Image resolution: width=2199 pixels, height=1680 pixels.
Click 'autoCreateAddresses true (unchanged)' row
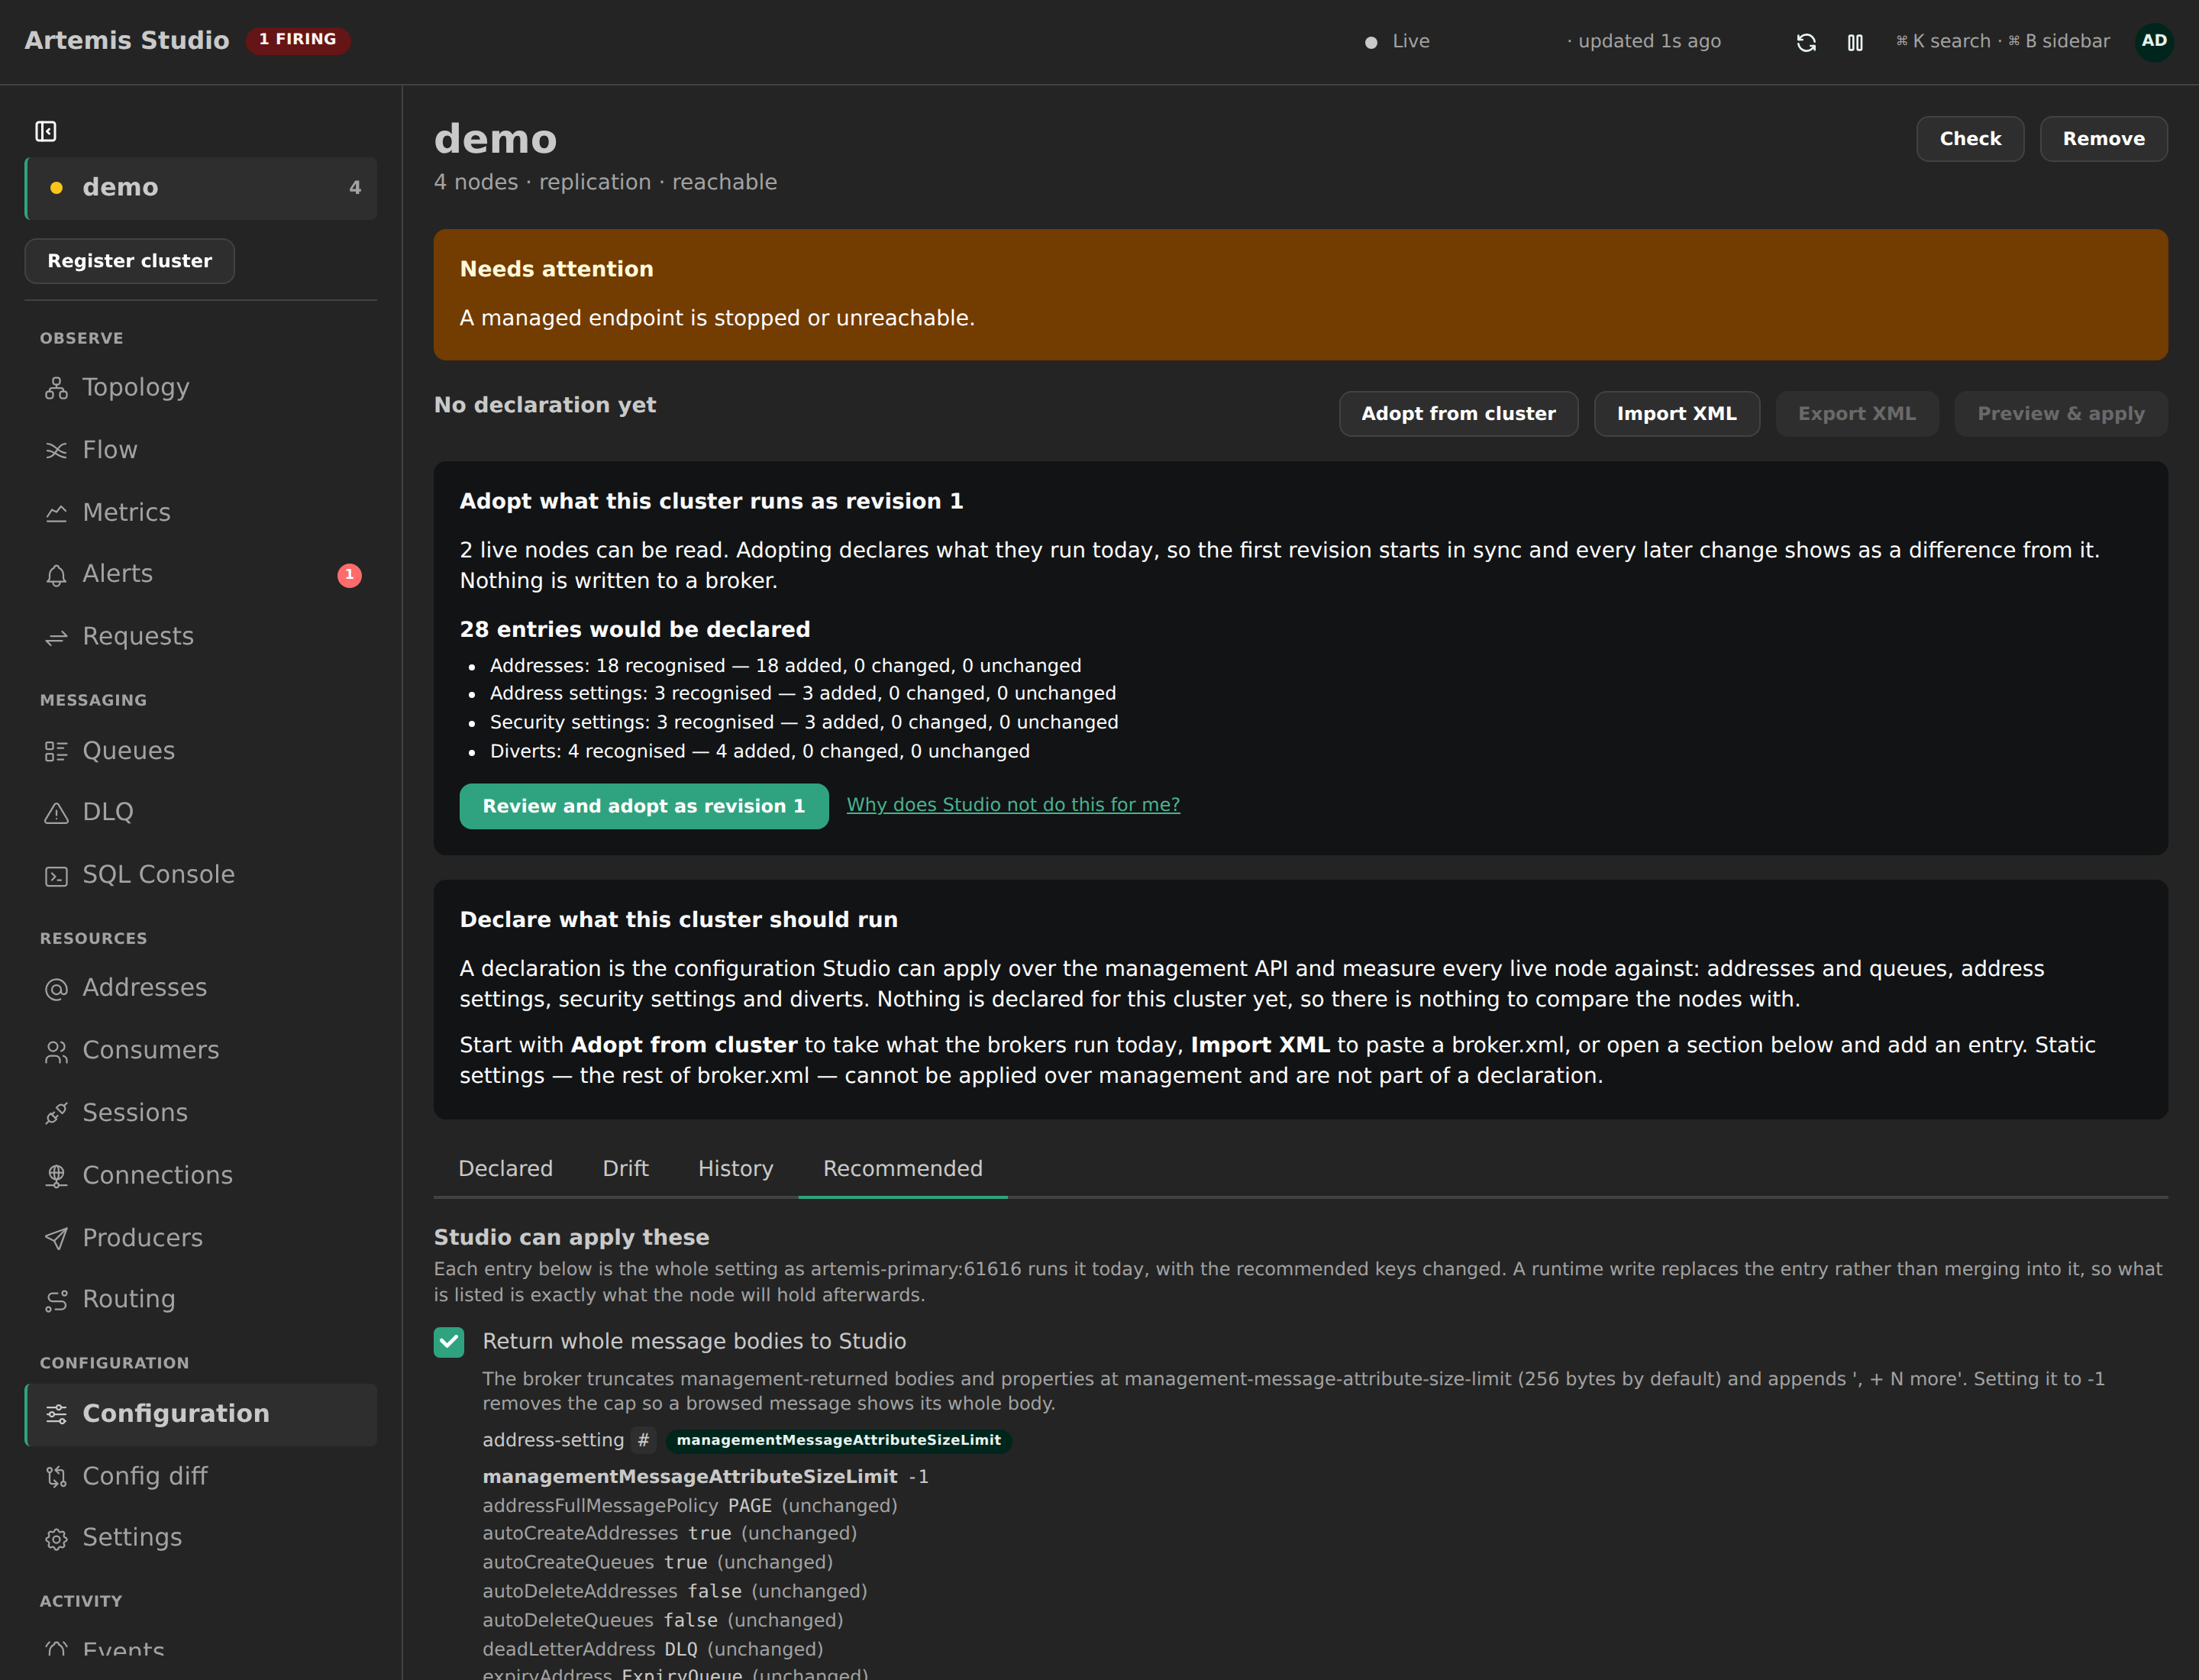[669, 1534]
